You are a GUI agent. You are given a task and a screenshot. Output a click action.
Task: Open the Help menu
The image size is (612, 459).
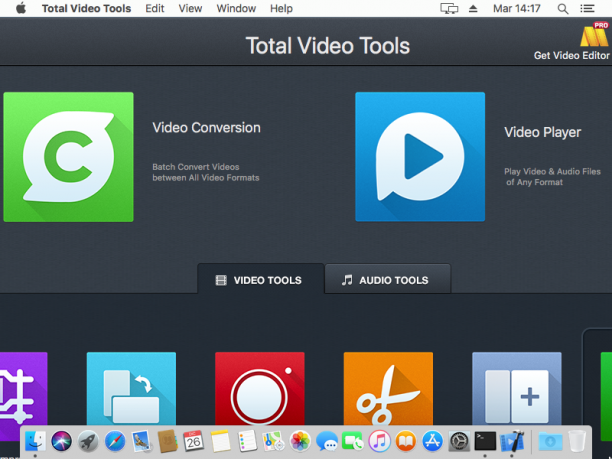click(281, 8)
